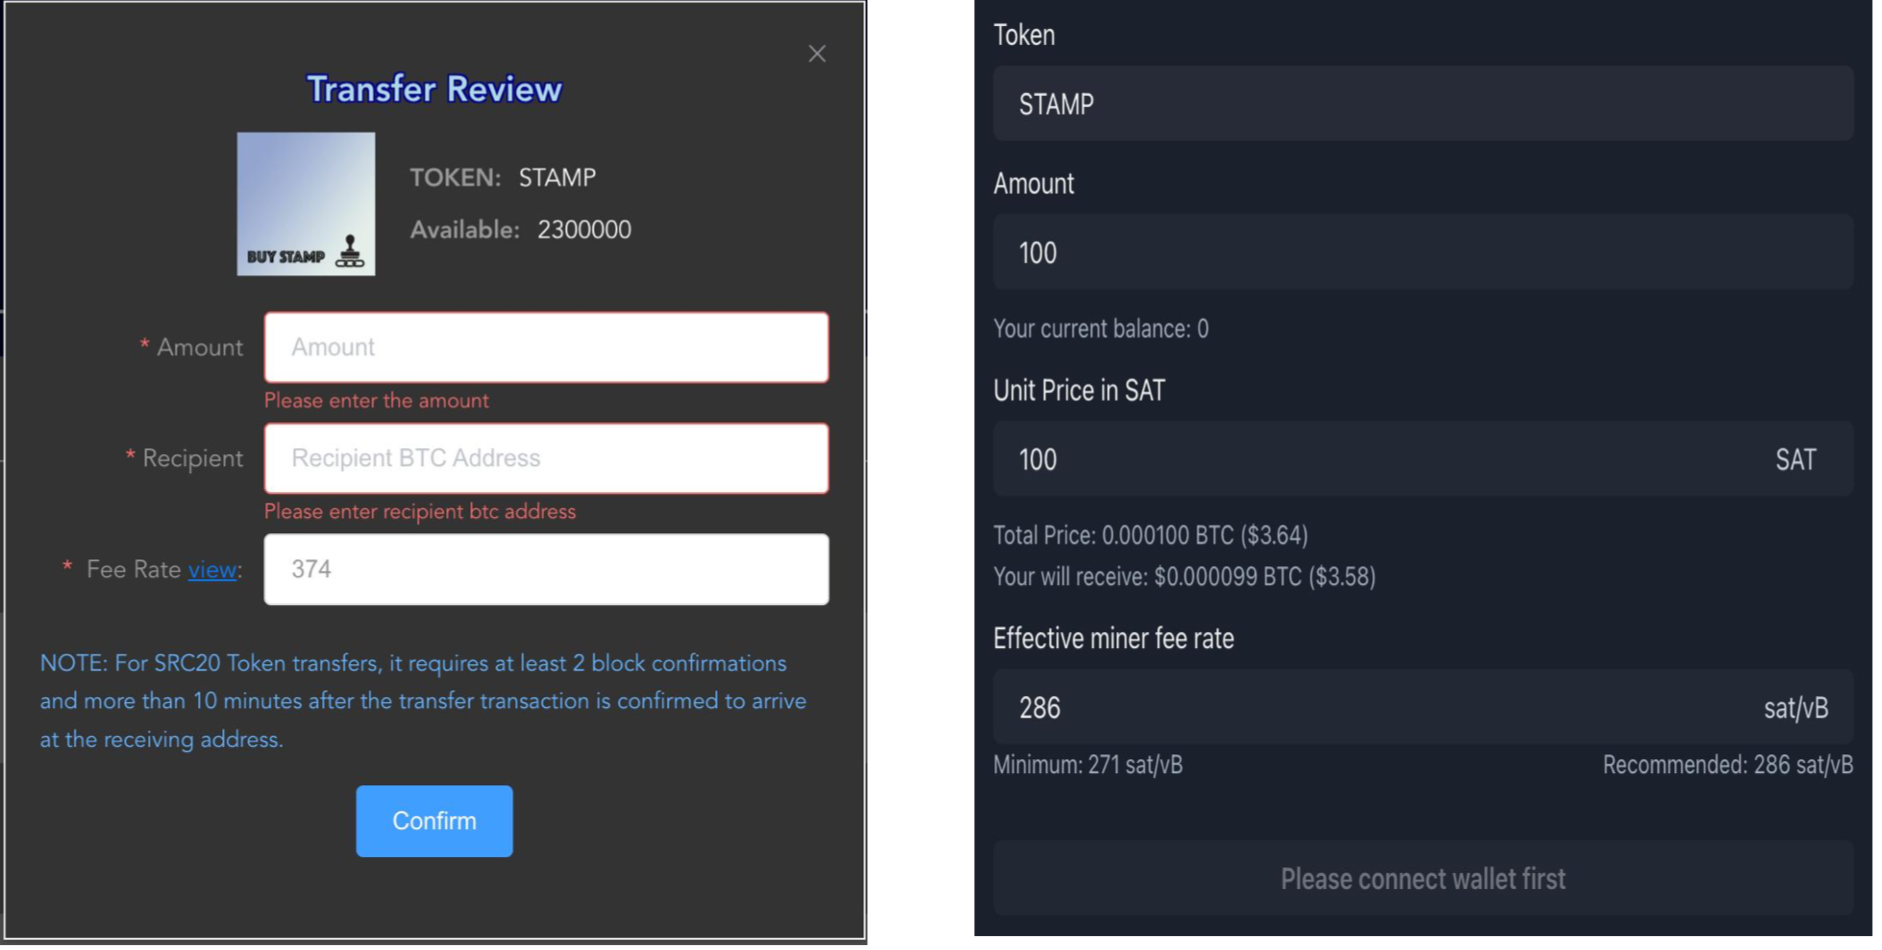The height and width of the screenshot is (950, 1882).
Task: Focus the Amount field in Transfer Review
Action: point(546,347)
